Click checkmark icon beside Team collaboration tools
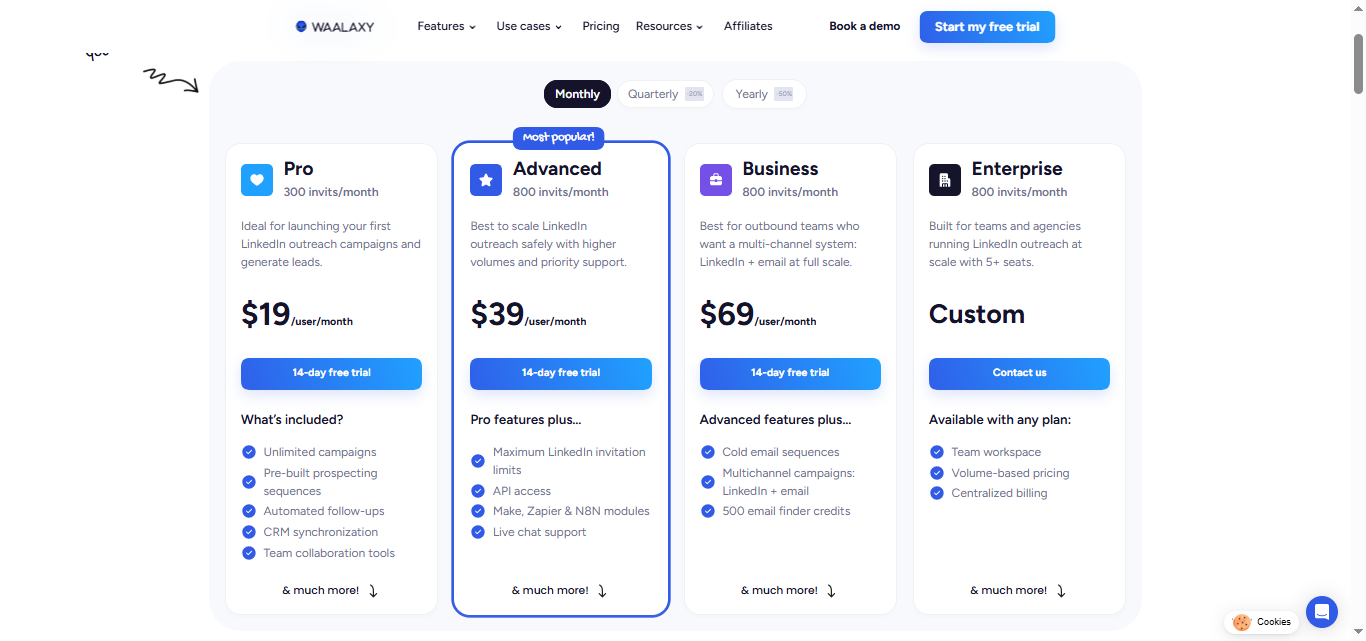Screen dimensions: 1366x641 [249, 553]
